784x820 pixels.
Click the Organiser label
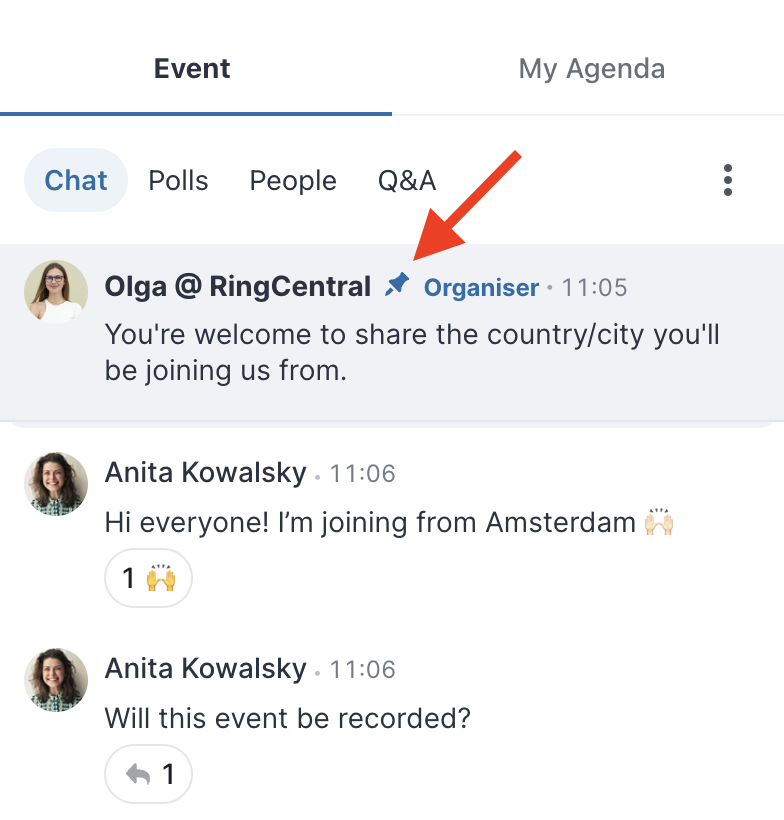click(481, 288)
